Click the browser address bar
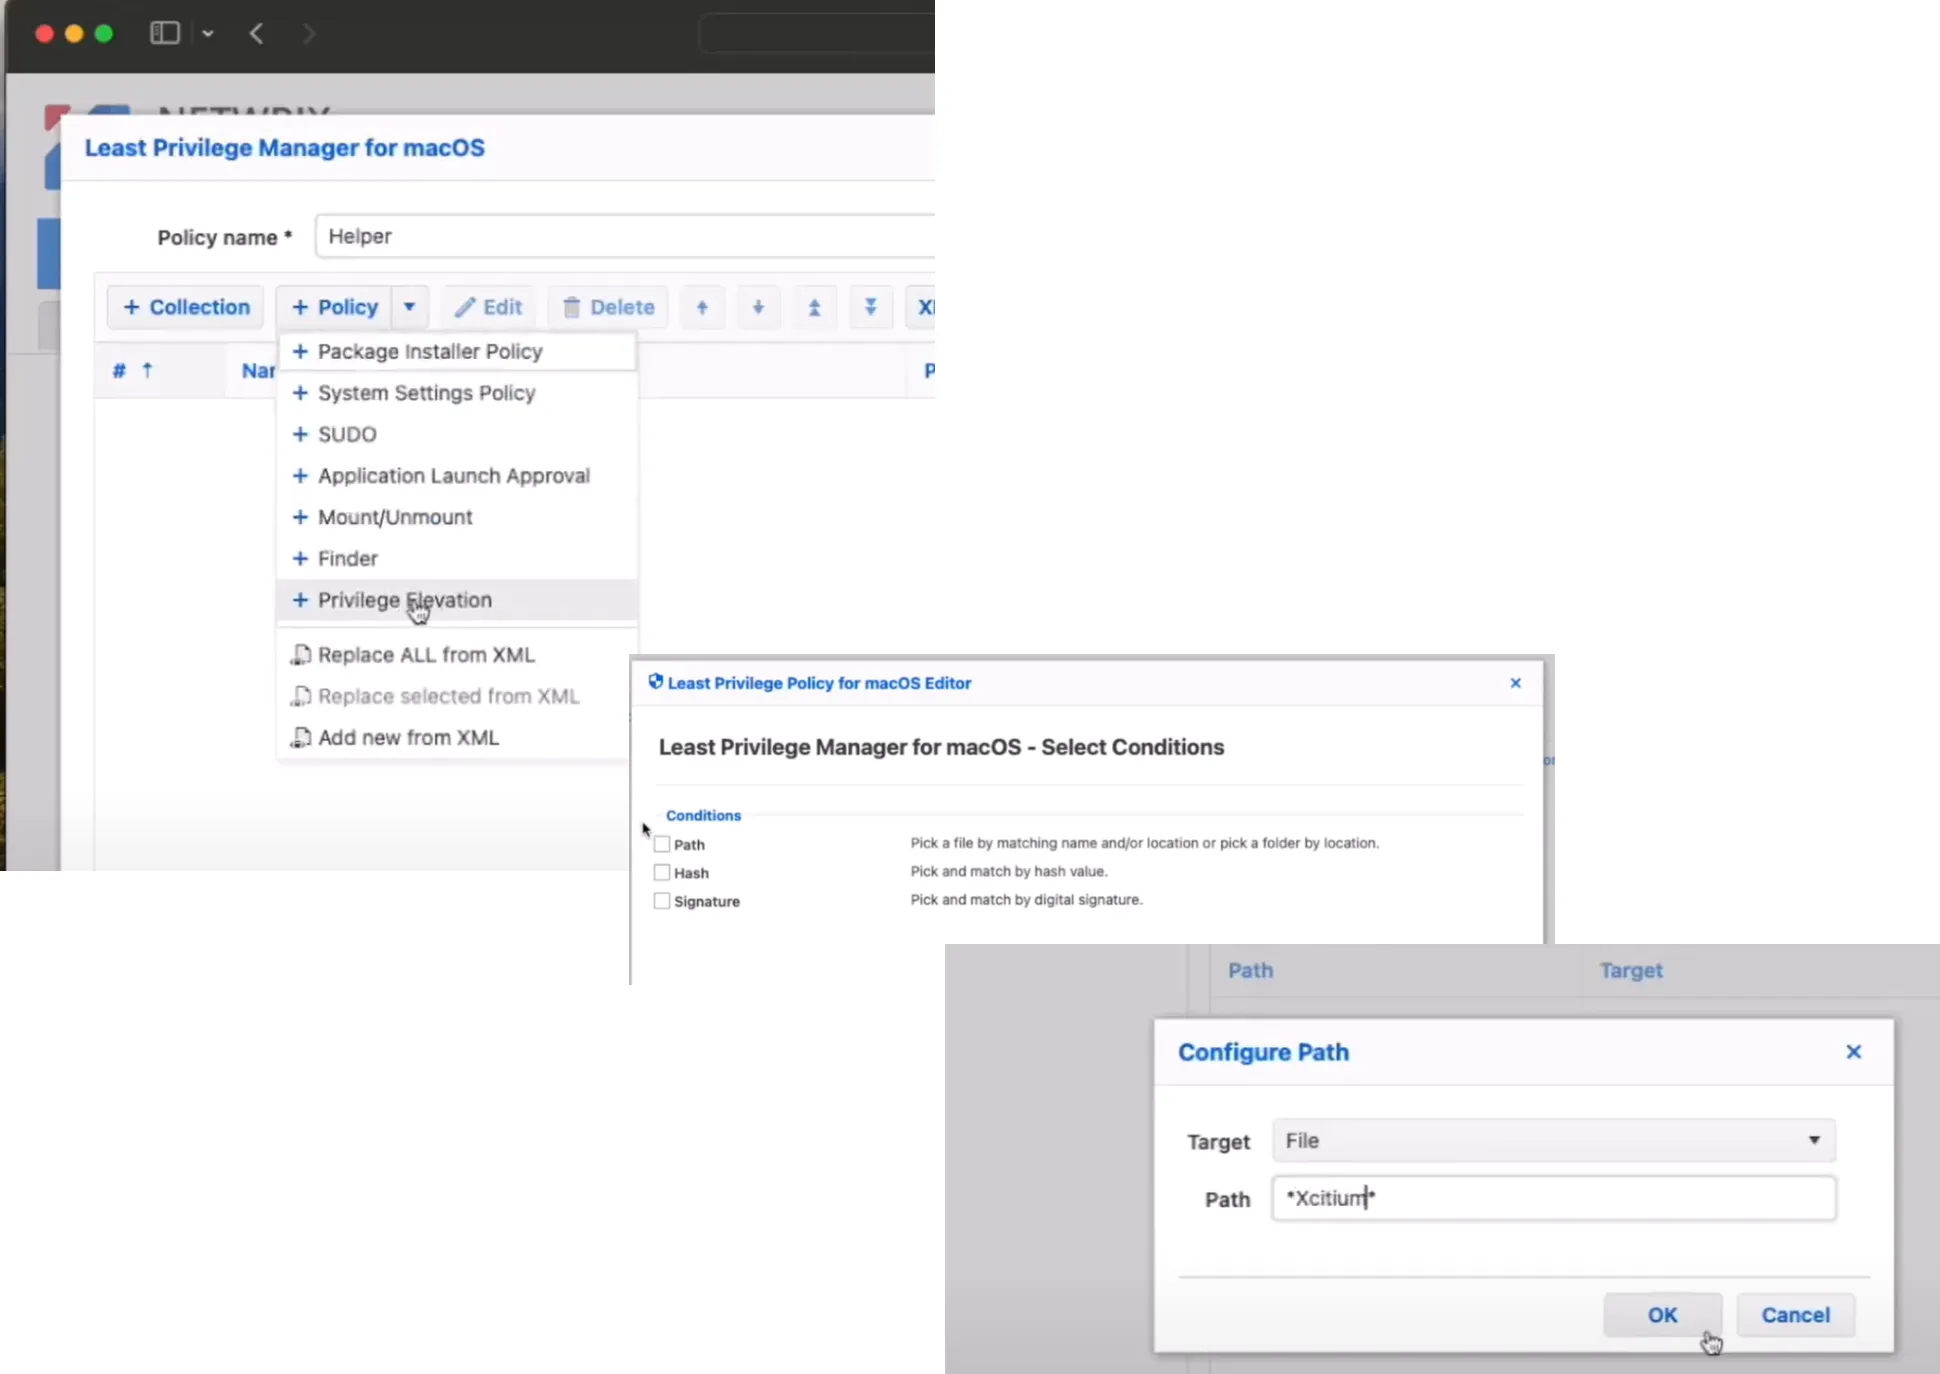 click(x=817, y=33)
